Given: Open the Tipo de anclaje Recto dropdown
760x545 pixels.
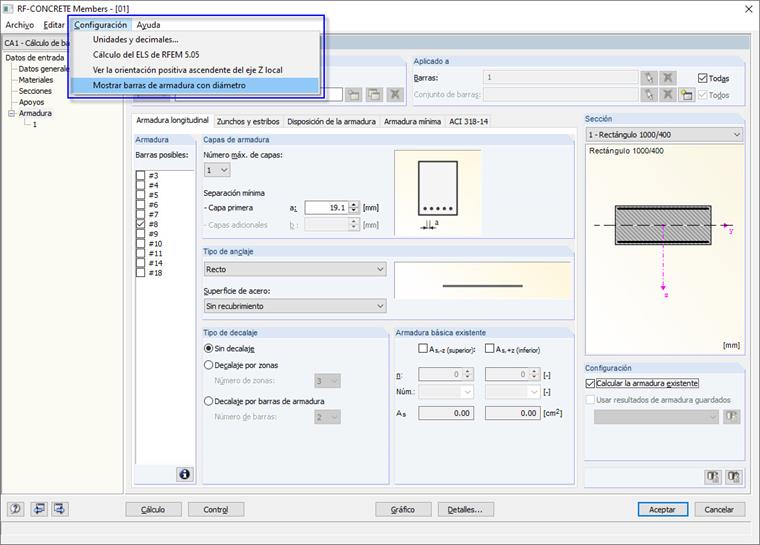Looking at the screenshot, I should [x=295, y=269].
